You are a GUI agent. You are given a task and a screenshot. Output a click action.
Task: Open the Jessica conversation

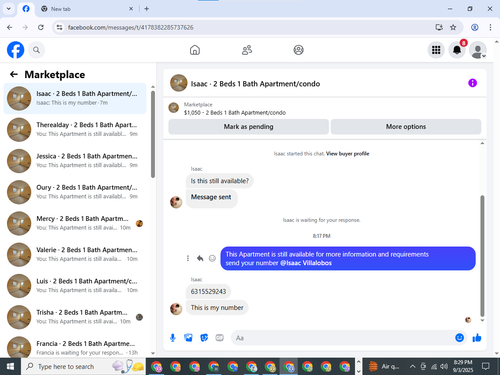[x=75, y=161]
